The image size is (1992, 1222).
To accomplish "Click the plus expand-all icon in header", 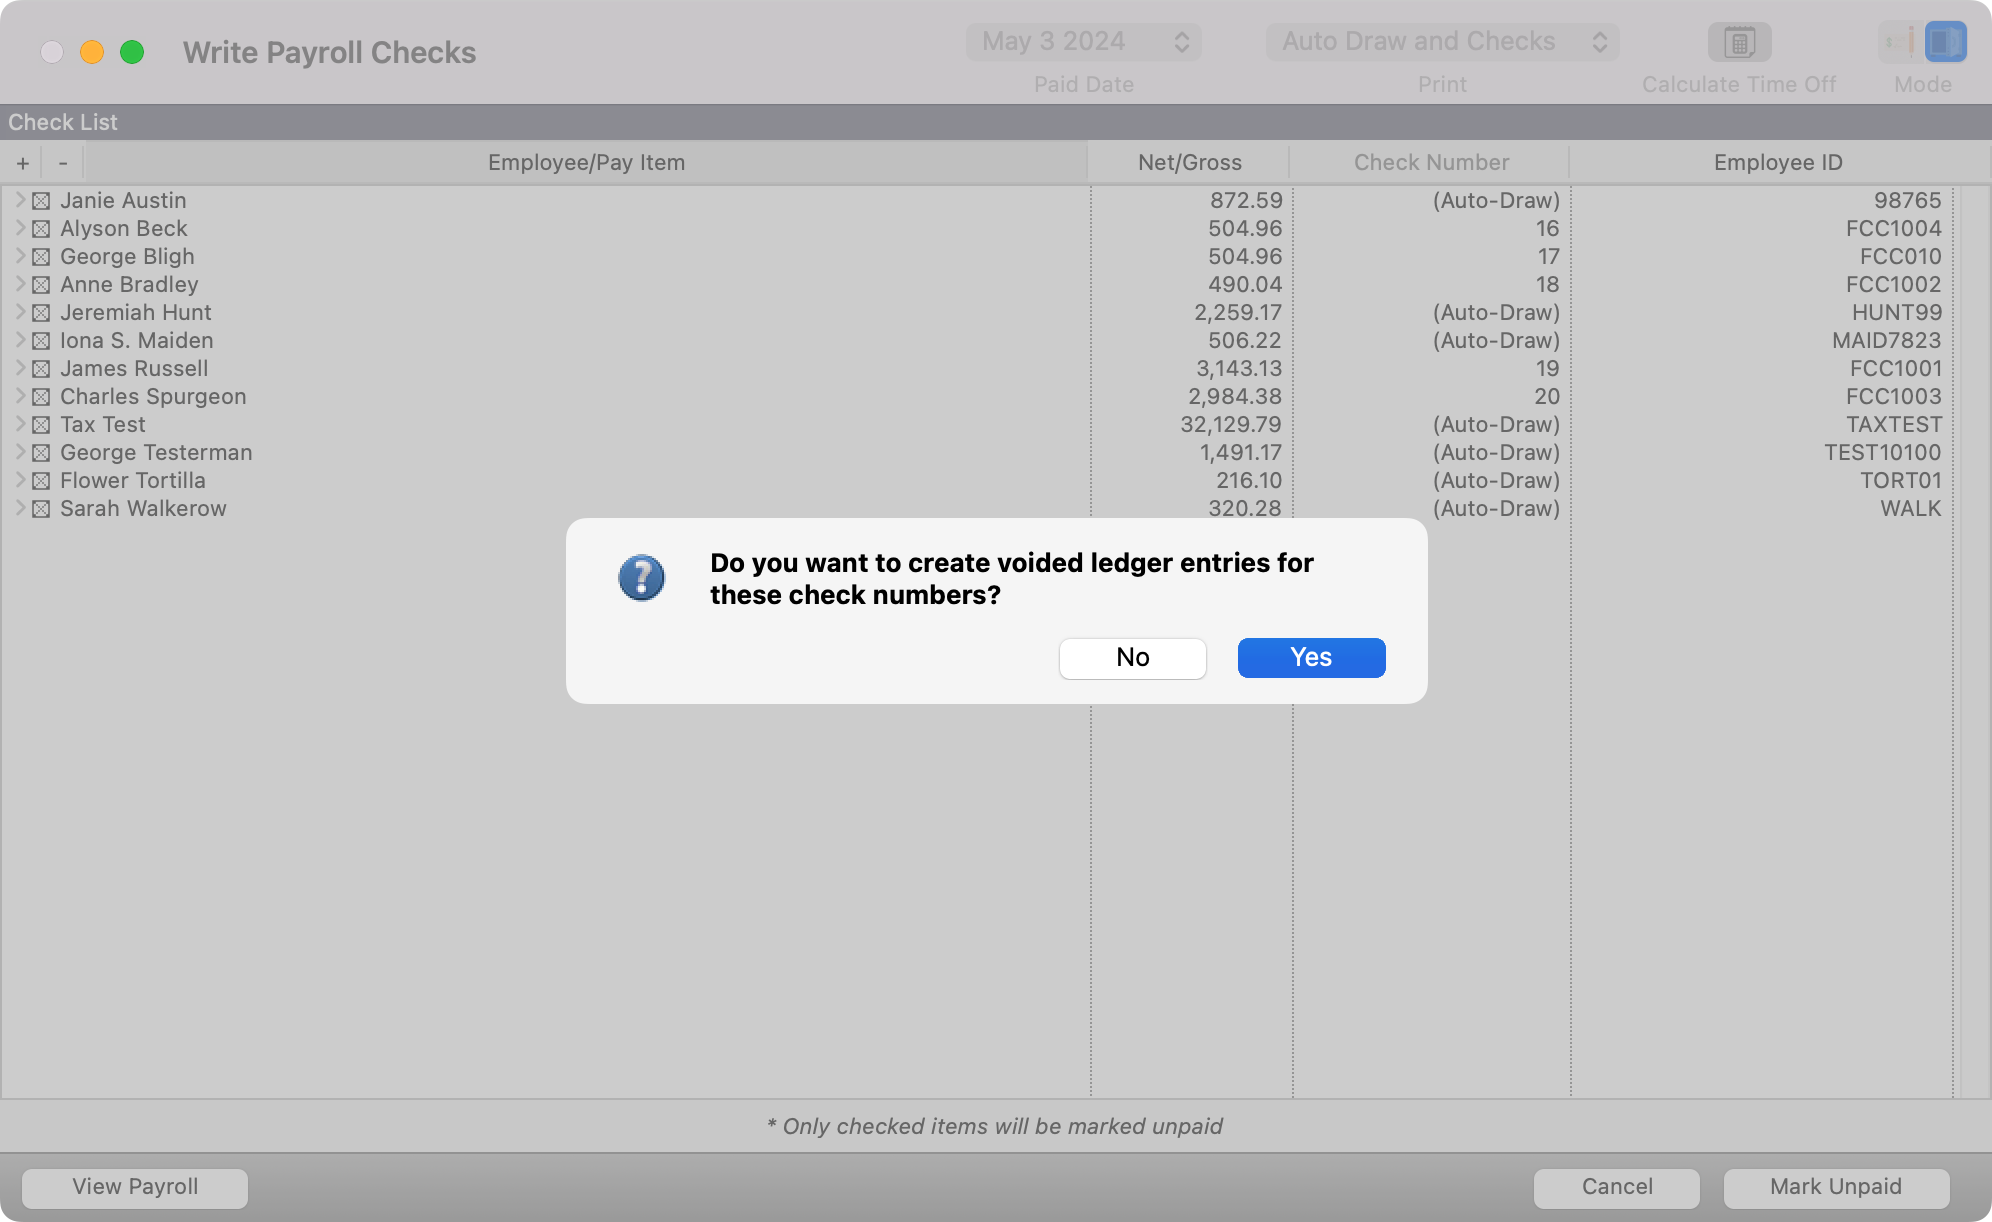I will point(23,163).
